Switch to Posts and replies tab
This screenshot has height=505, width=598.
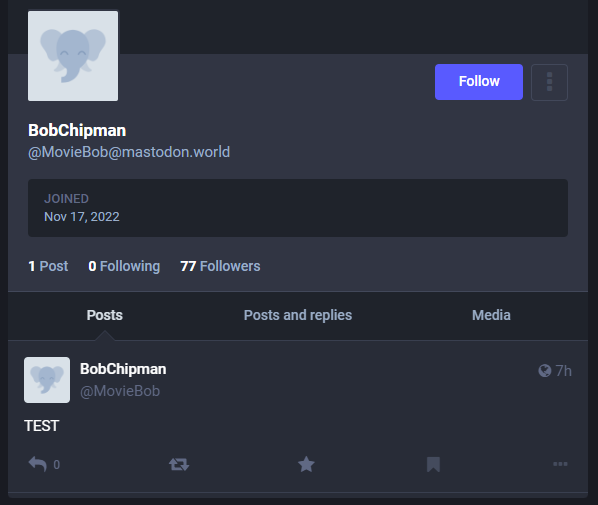pyautogui.click(x=298, y=315)
